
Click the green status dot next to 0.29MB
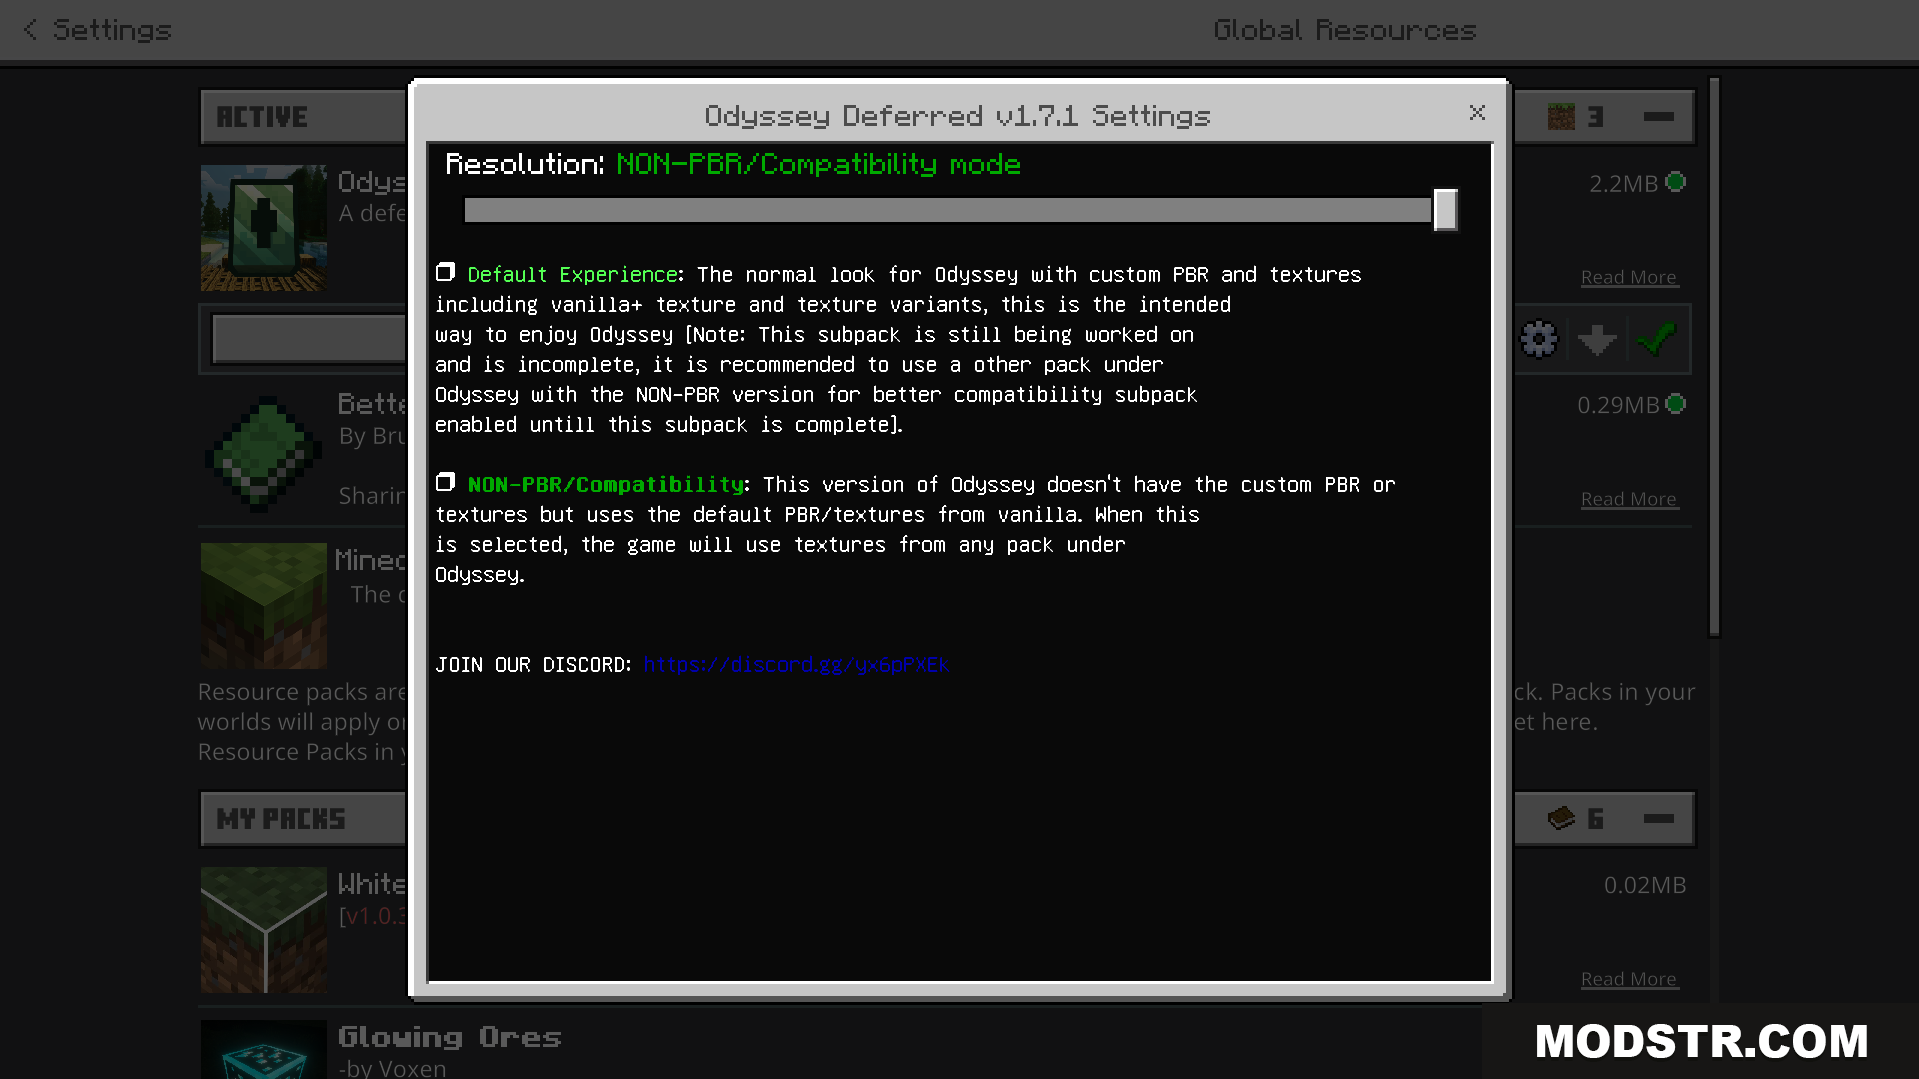point(1676,404)
